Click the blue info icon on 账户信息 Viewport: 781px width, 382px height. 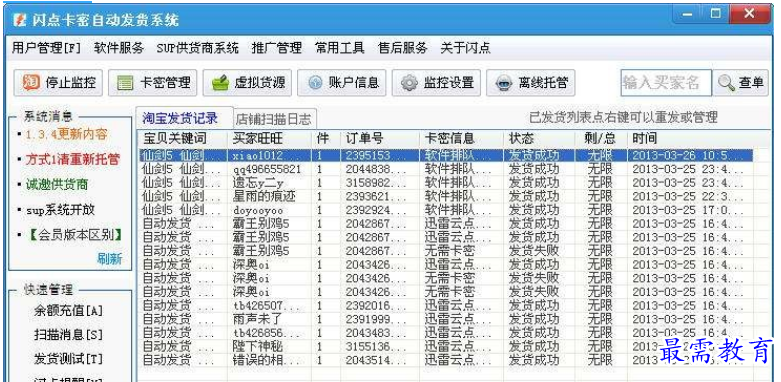click(x=315, y=83)
